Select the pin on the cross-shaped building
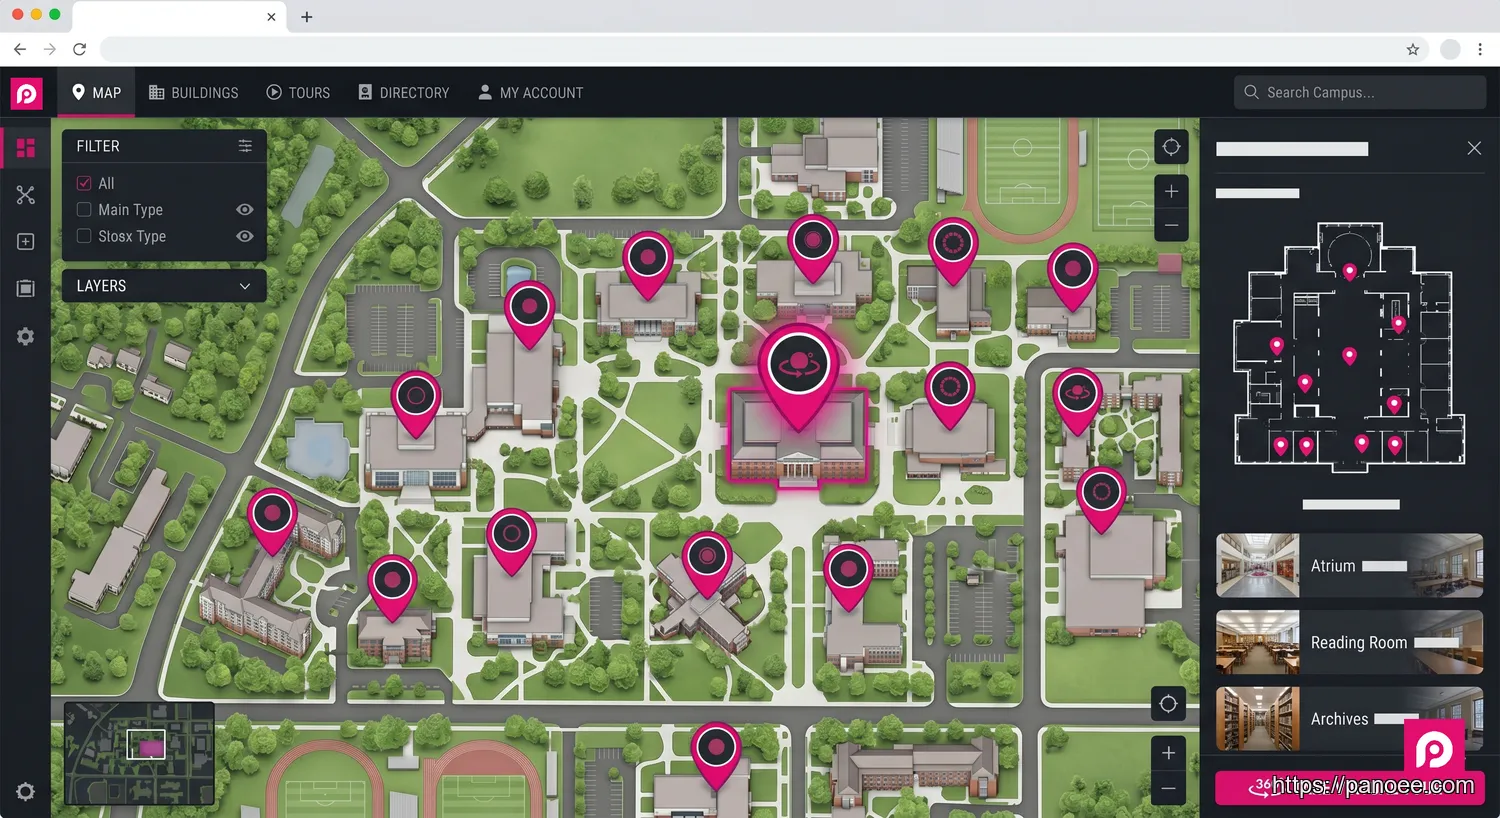 [707, 564]
